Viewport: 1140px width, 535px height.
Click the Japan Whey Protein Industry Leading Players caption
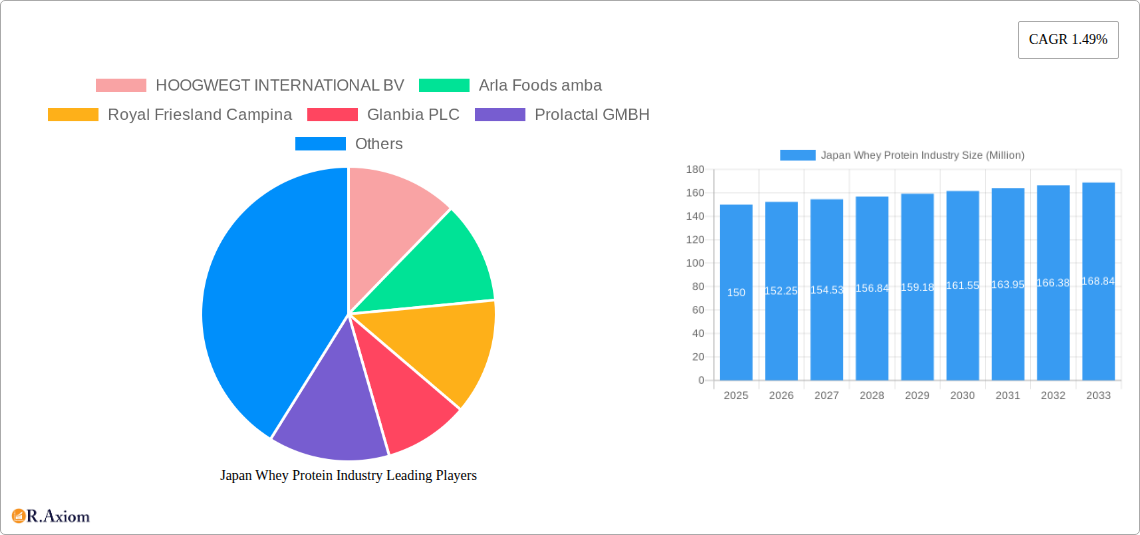pyautogui.click(x=348, y=475)
